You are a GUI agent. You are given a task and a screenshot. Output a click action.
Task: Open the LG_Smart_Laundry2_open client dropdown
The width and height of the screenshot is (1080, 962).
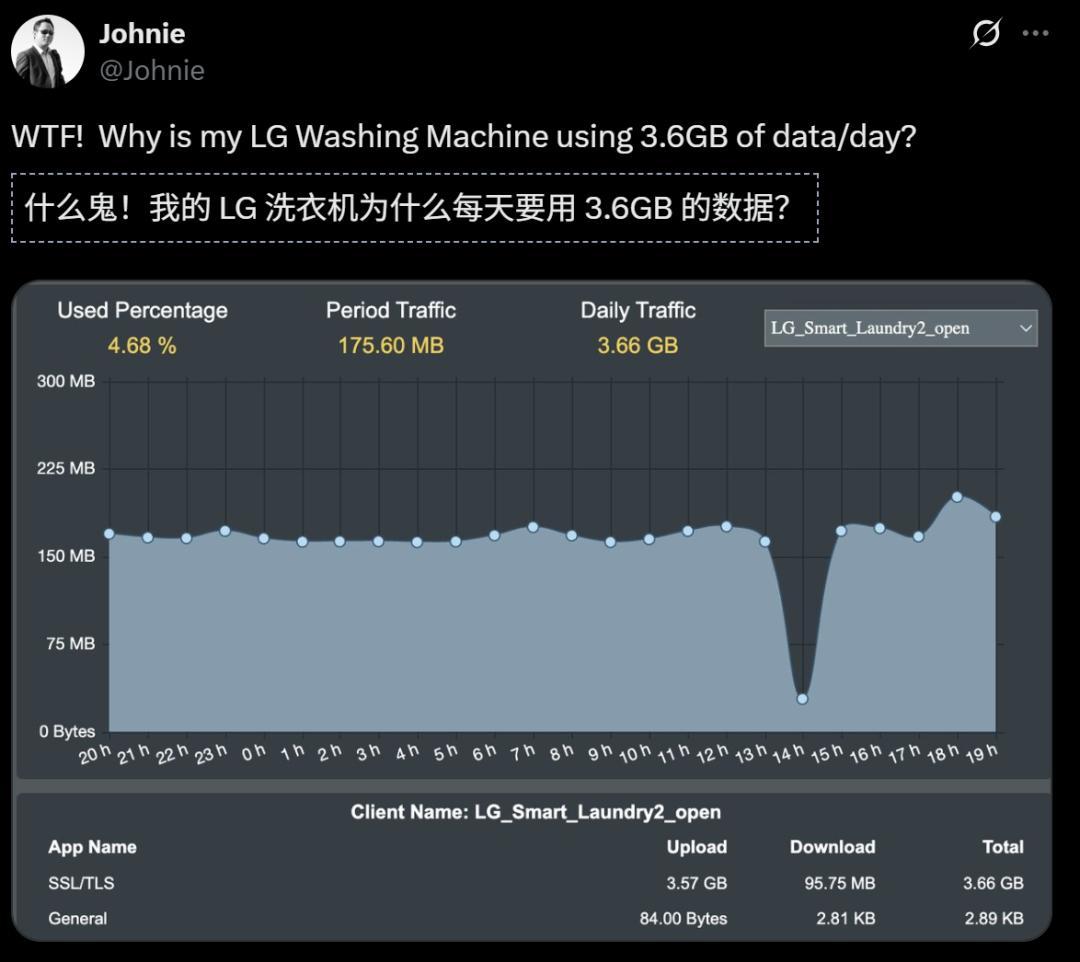900,328
